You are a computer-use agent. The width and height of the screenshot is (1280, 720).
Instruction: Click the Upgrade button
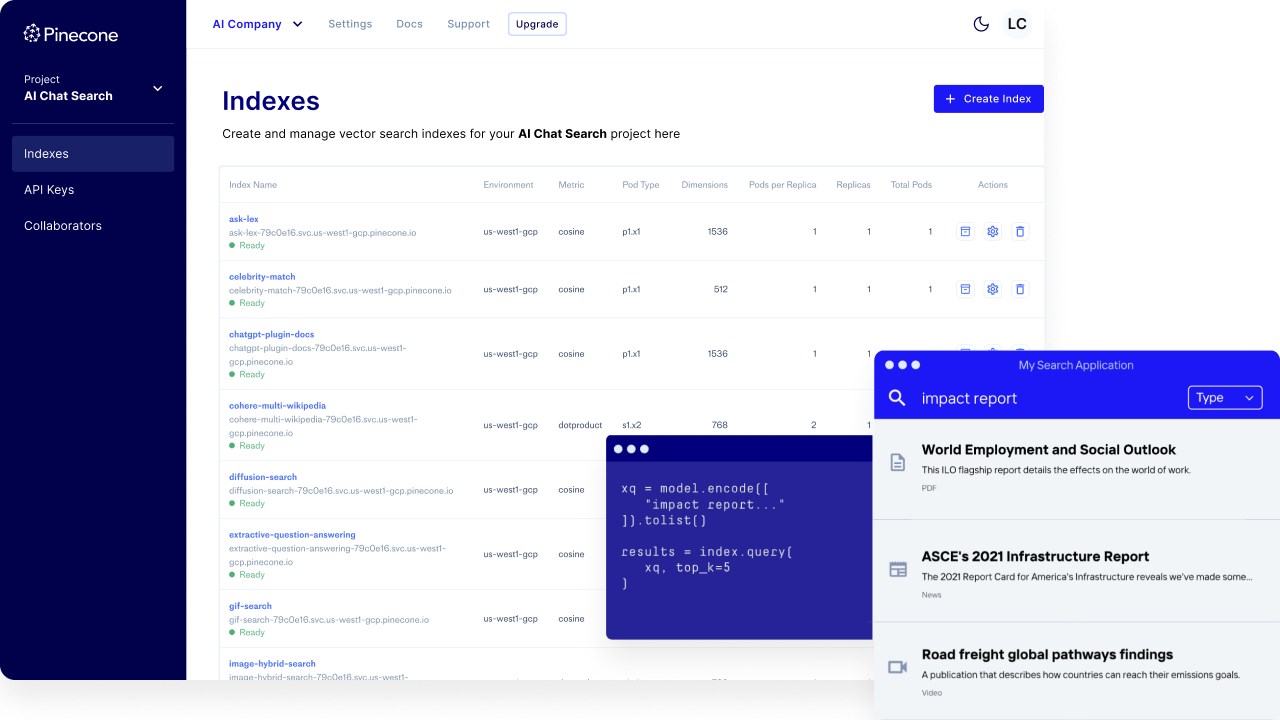coord(537,24)
